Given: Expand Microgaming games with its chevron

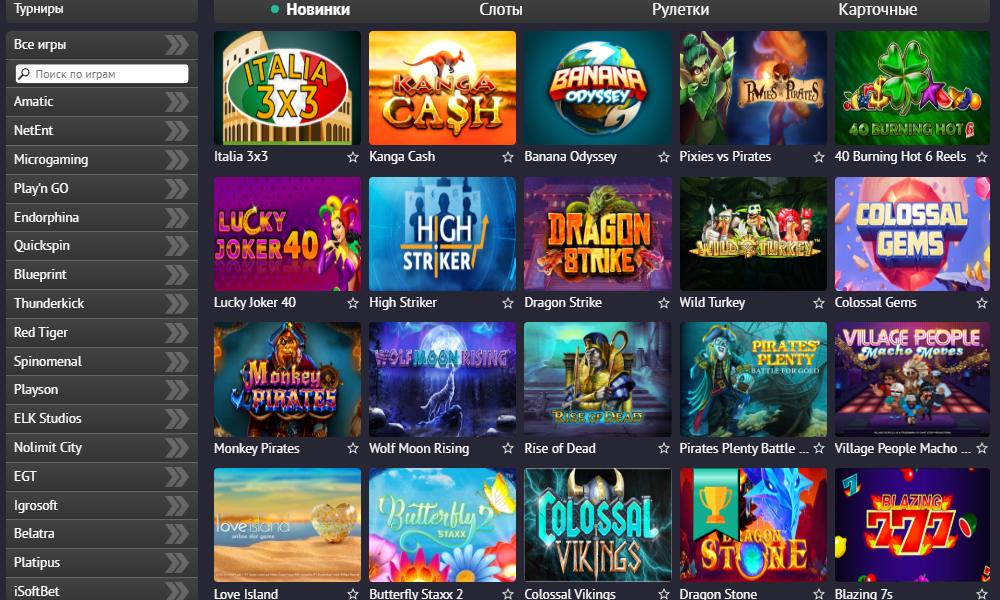Looking at the screenshot, I should [x=177, y=159].
